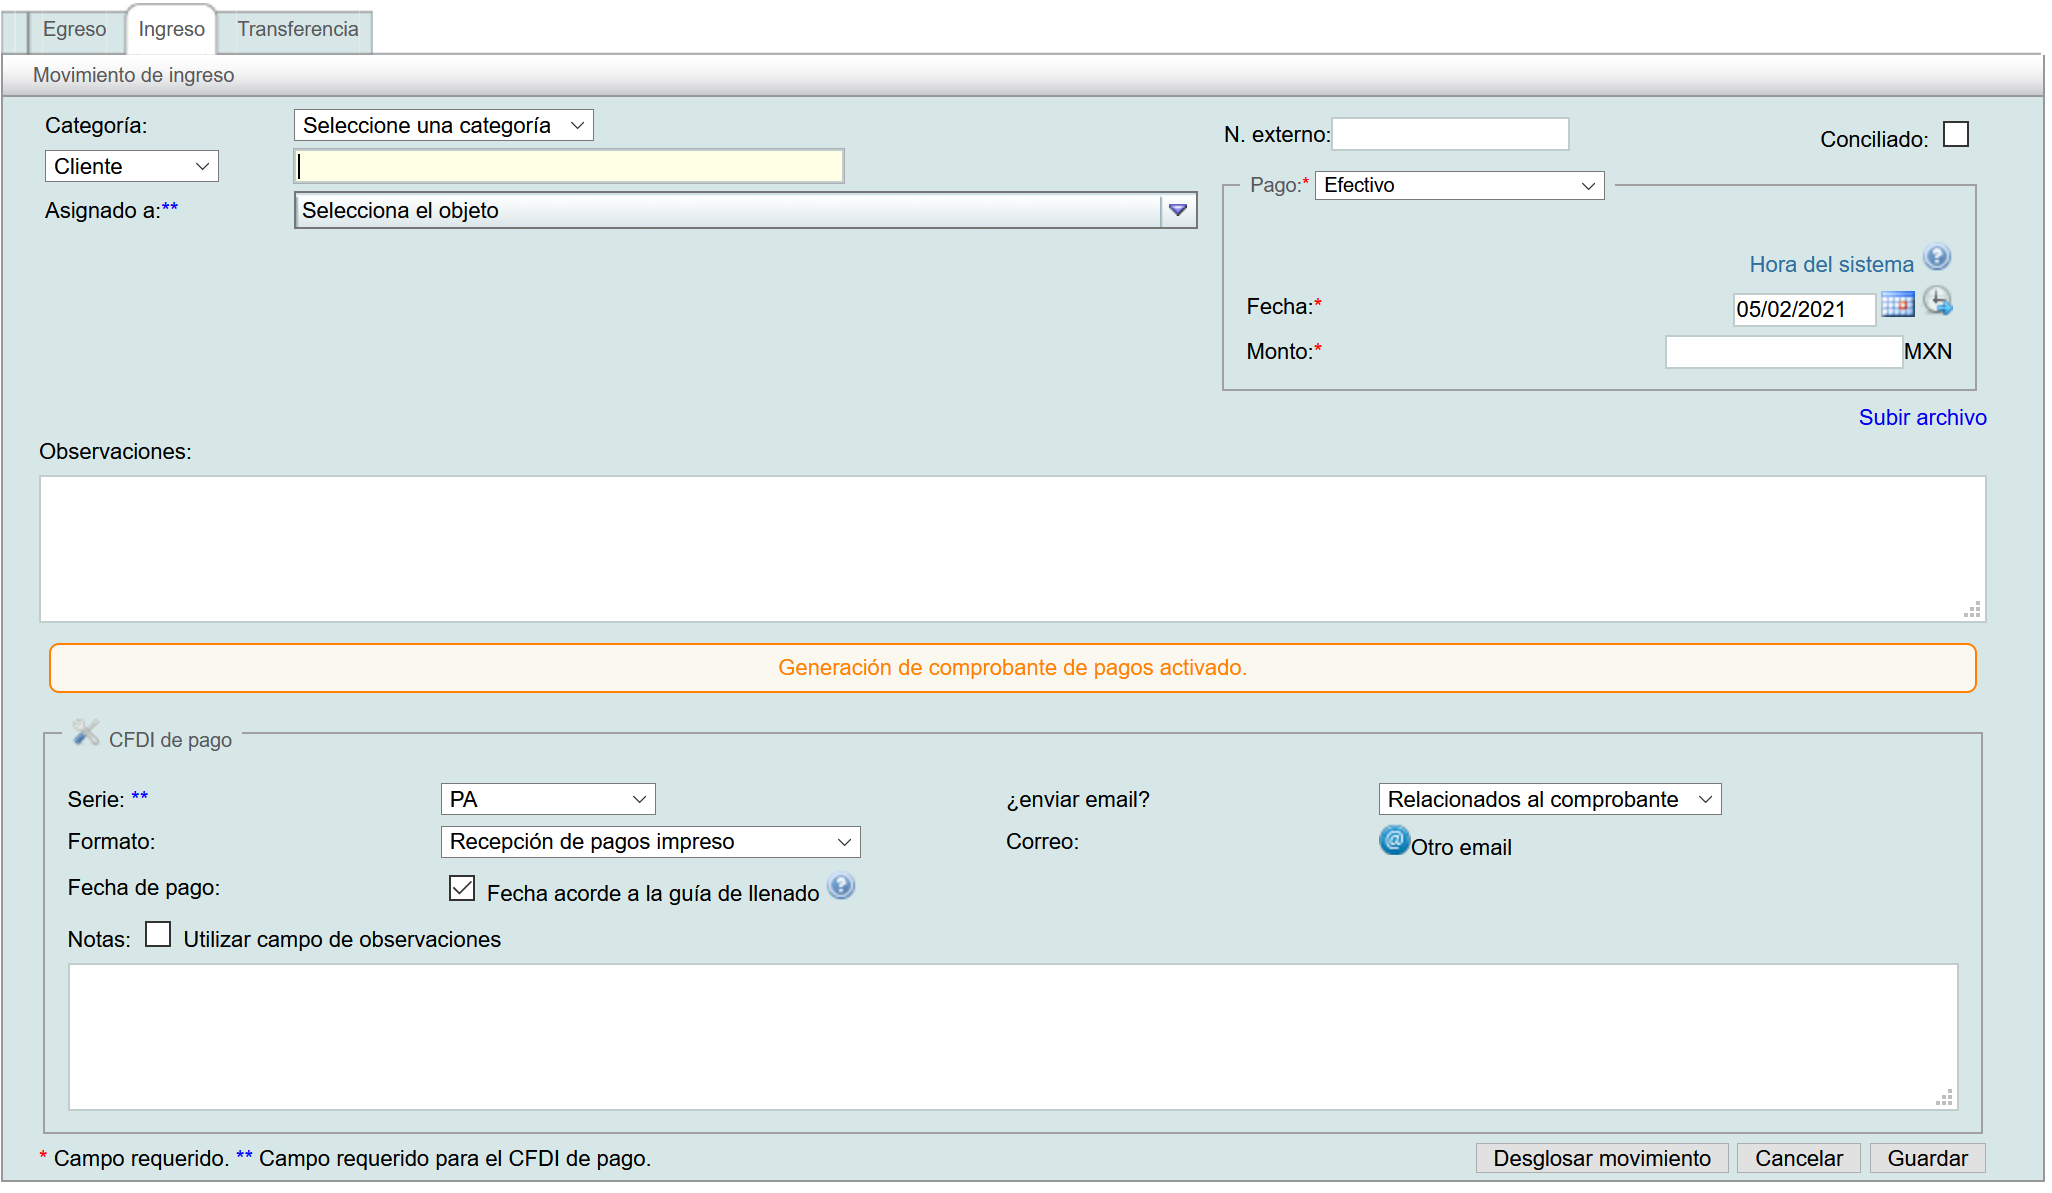2052x1193 pixels.
Task: Click the Selecciona el objeto dropdown arrow
Action: click(1177, 210)
